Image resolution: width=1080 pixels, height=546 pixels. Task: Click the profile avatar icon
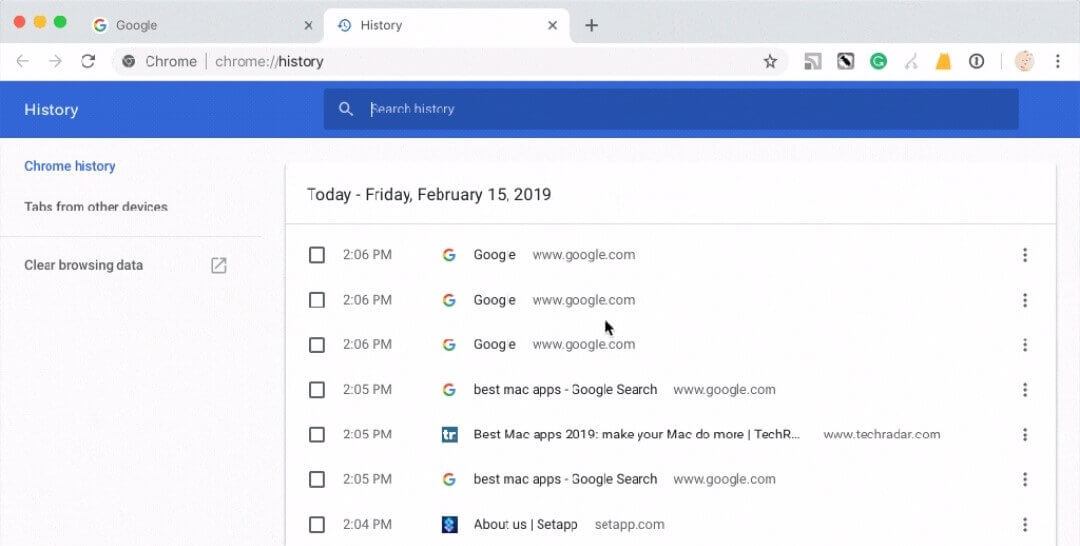(1024, 61)
